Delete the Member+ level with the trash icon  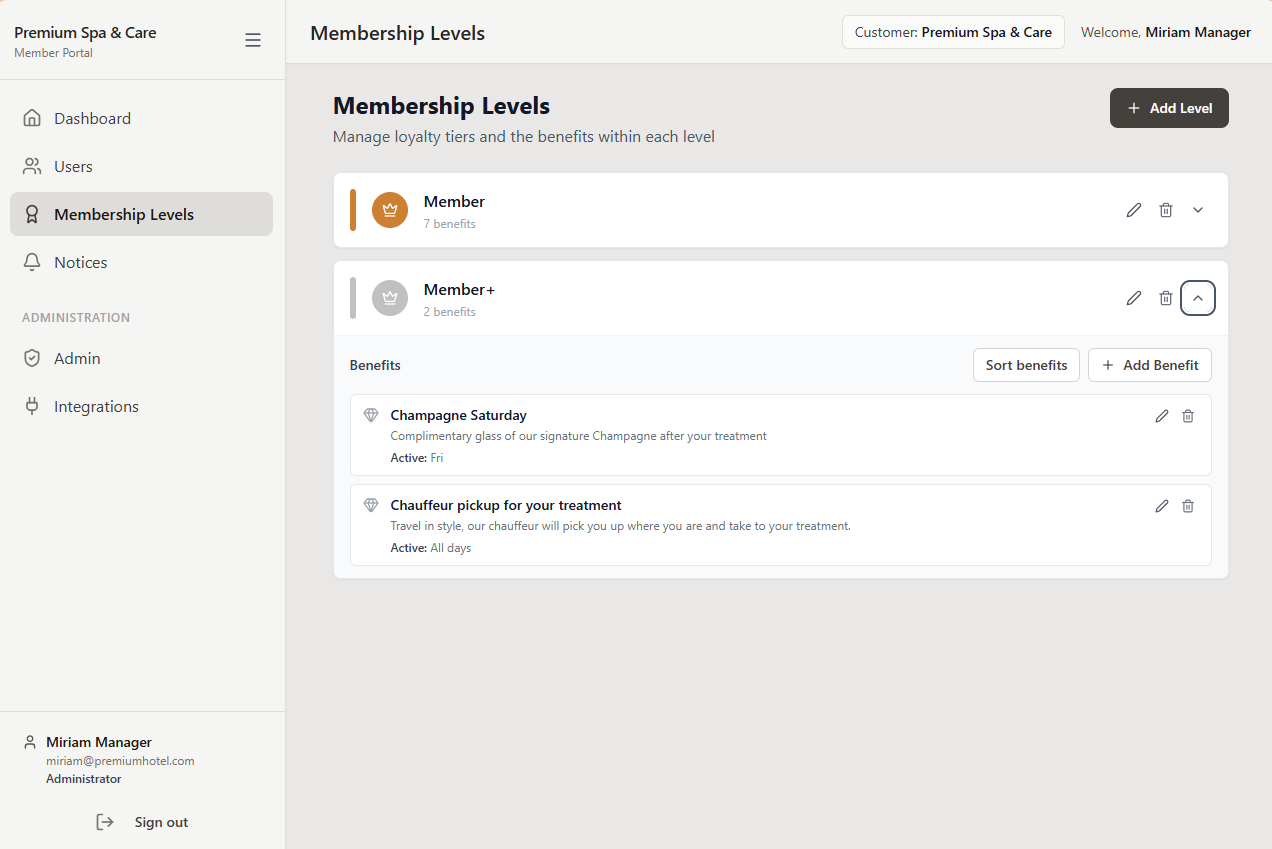pyautogui.click(x=1165, y=298)
